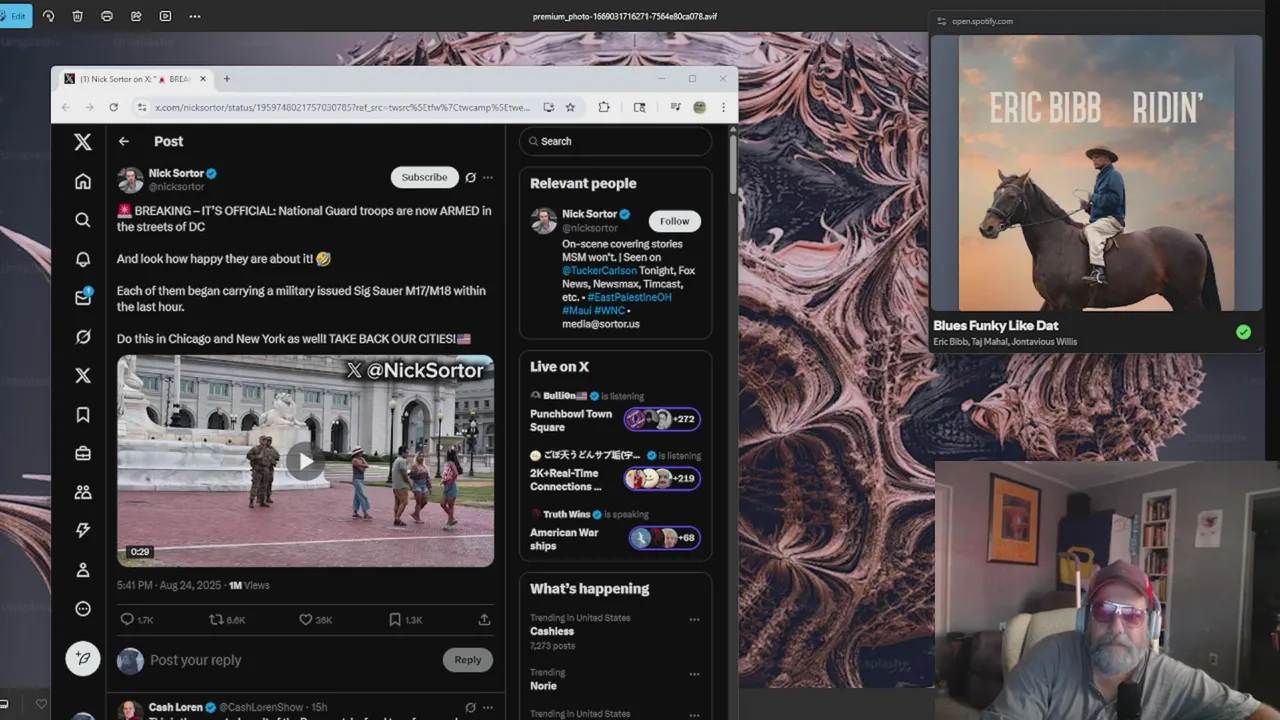Open Bookmarks in X sidebar
Image resolution: width=1280 pixels, height=720 pixels.
(x=83, y=414)
